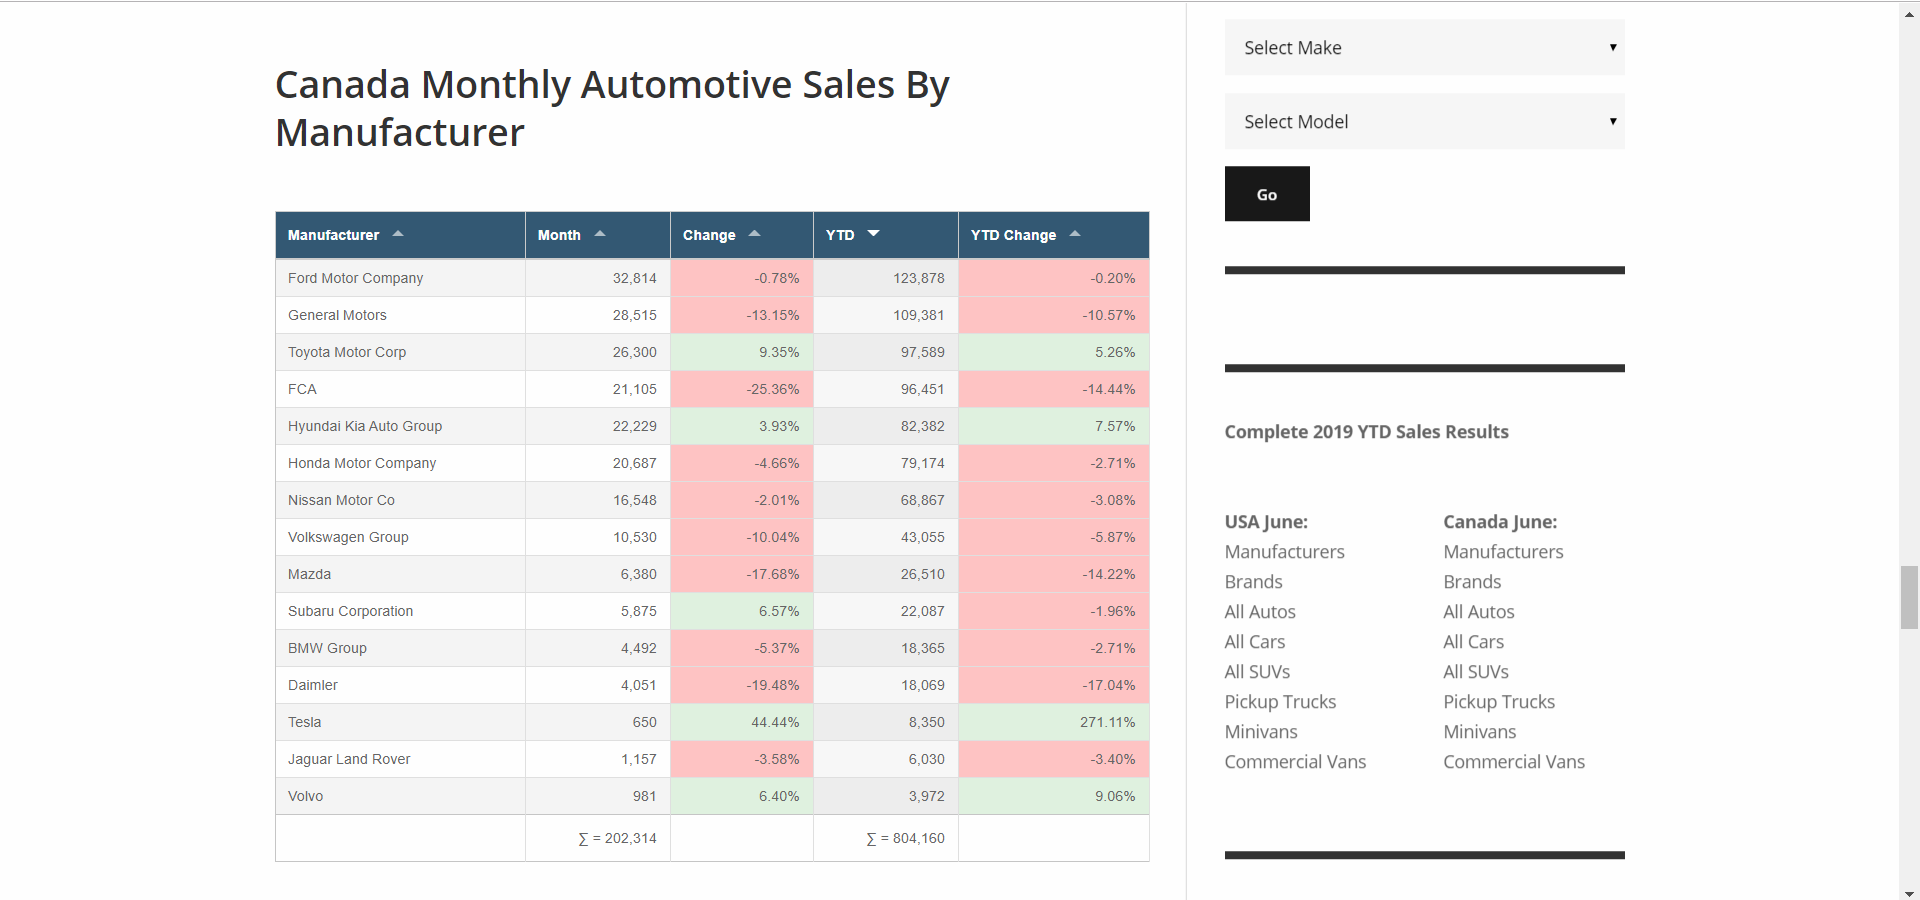This screenshot has width=1920, height=900.
Task: Click the scrollbar down arrow
Action: 1909,893
